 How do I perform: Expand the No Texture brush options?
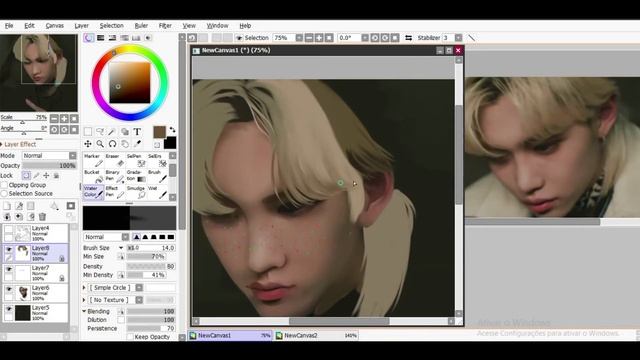pyautogui.click(x=84, y=300)
